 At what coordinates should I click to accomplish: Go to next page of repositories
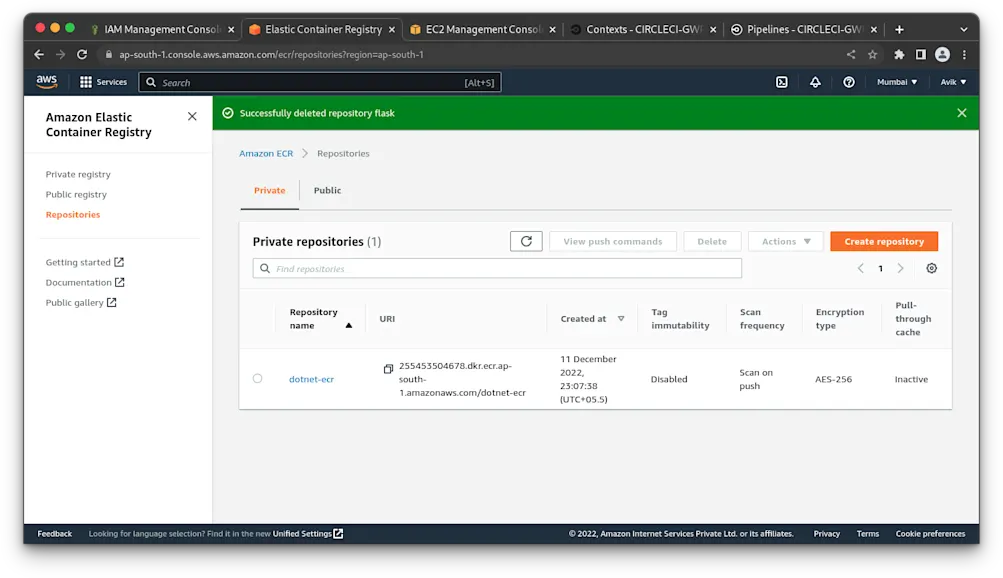900,269
